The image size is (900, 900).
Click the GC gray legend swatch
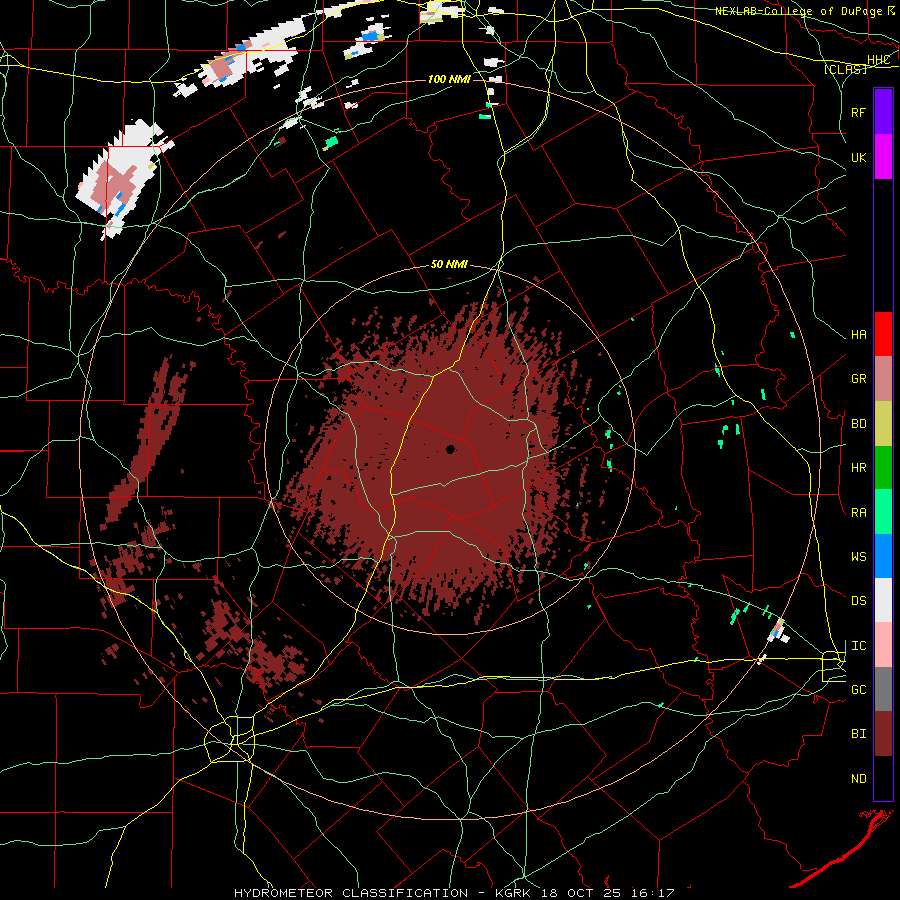point(883,689)
